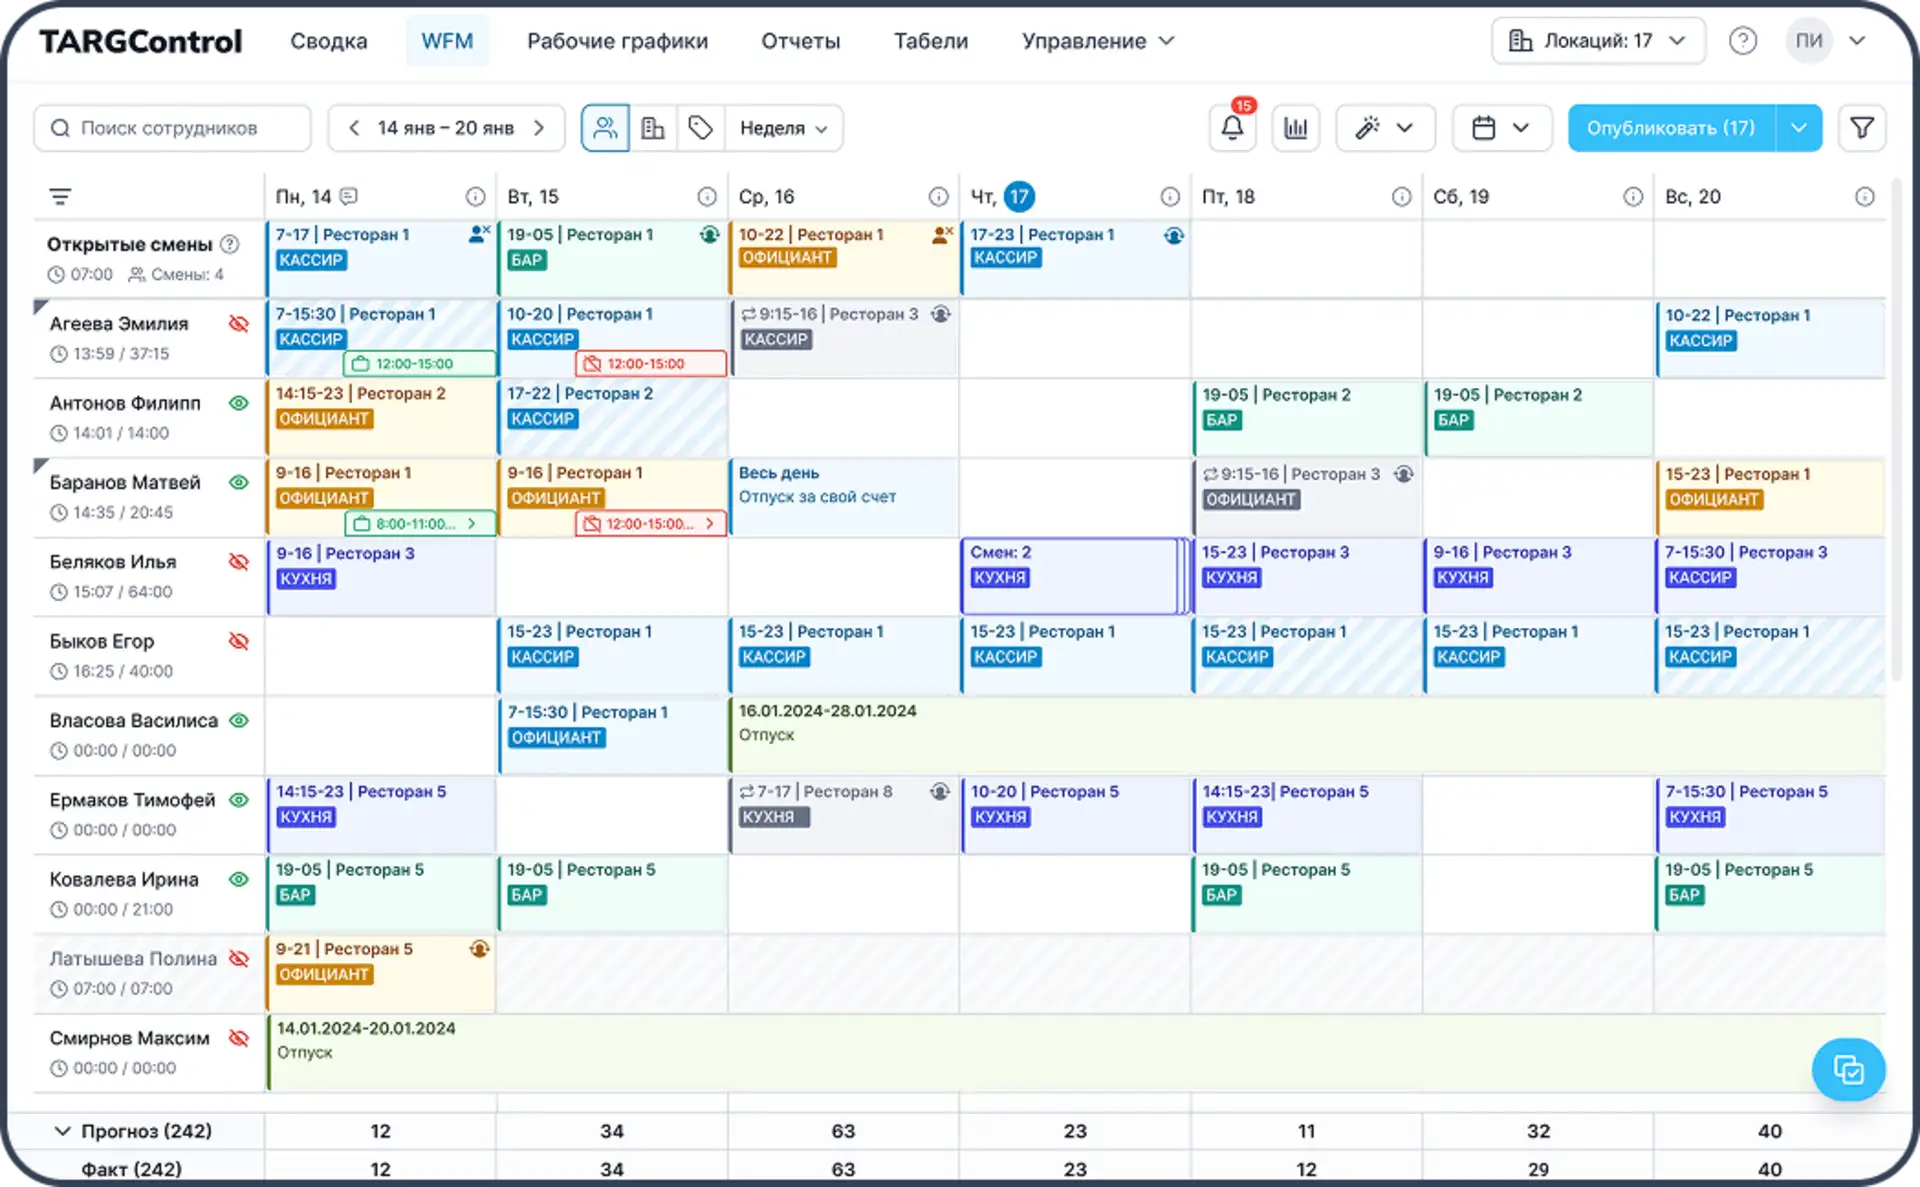This screenshot has width=1920, height=1187.
Task: Toggle visibility eye for Антонов Филипп
Action: pos(239,403)
